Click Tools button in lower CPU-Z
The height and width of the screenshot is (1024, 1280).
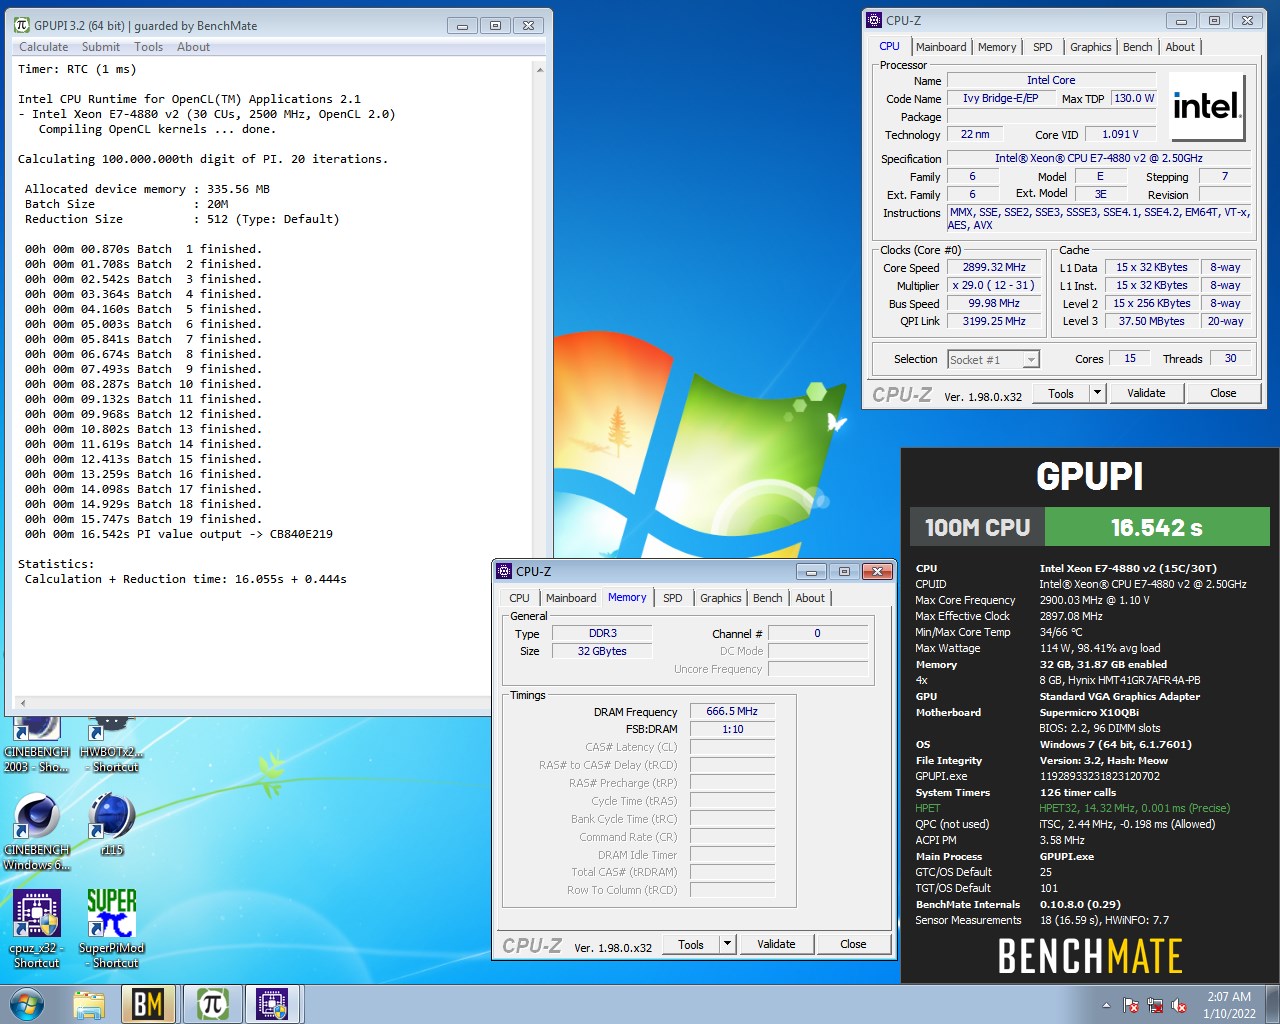pyautogui.click(x=691, y=945)
